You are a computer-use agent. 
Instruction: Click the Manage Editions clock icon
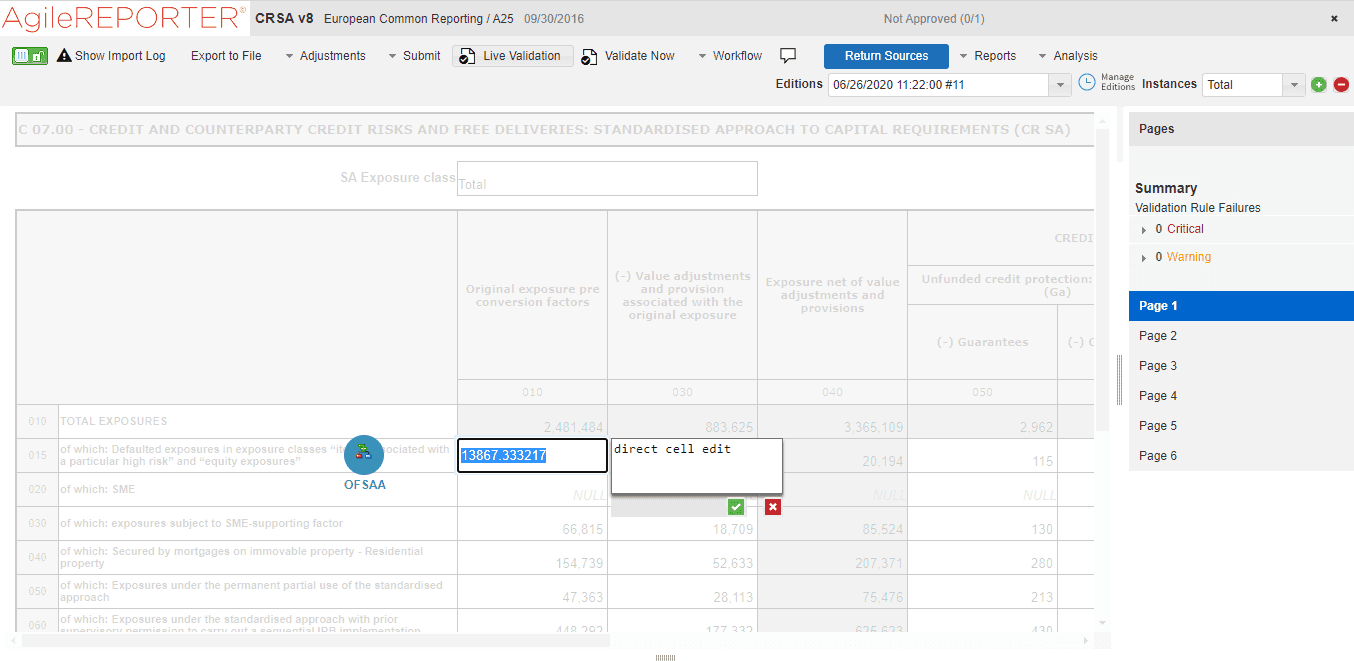(x=1087, y=83)
